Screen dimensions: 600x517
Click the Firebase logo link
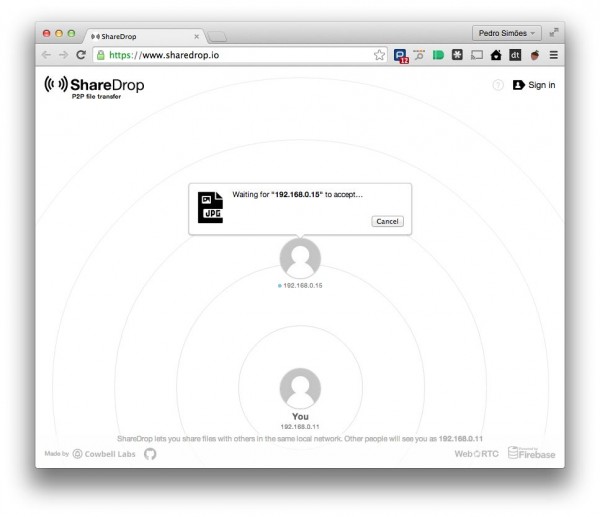coord(532,453)
